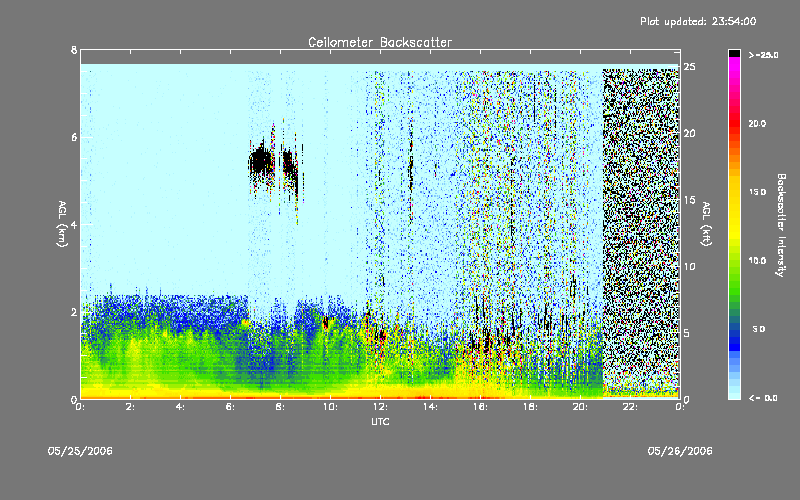Click the red region near 20.0 on colorbar
Screen dimensions: 800x500
pos(734,122)
